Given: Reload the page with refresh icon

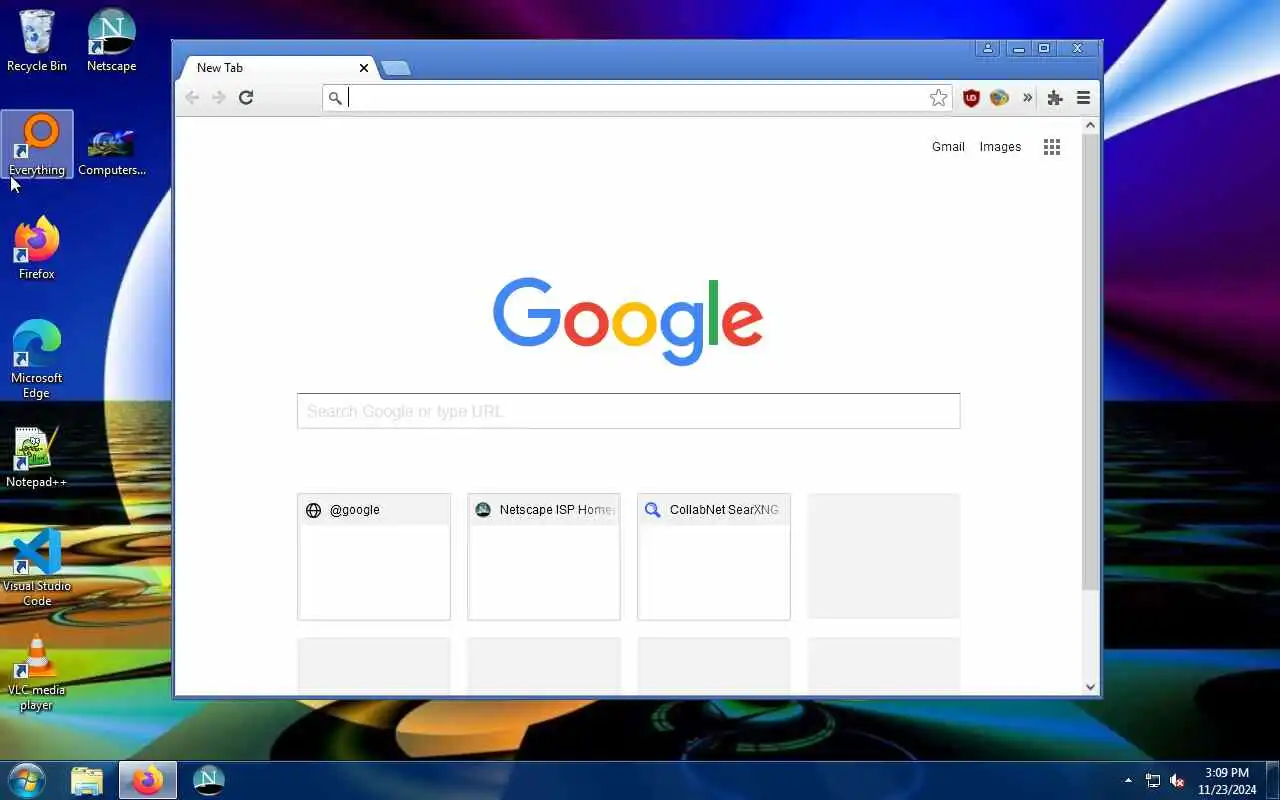Looking at the screenshot, I should coord(246,97).
